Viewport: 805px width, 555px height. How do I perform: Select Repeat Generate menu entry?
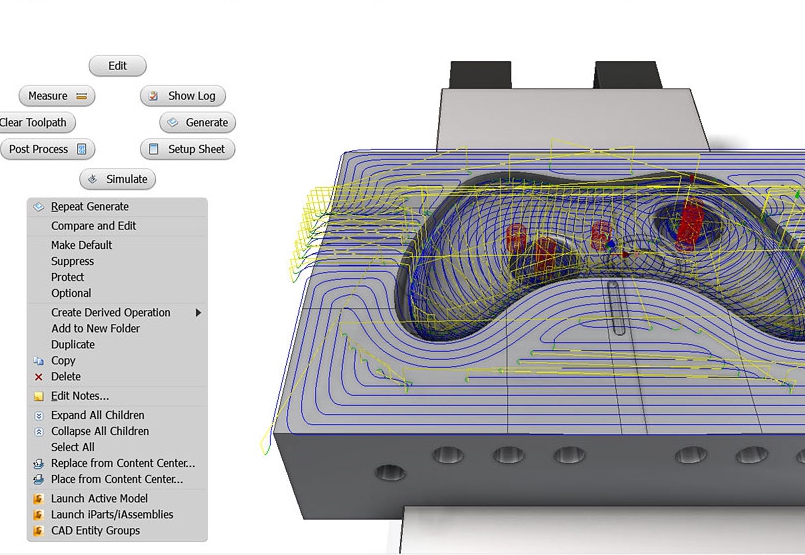(x=89, y=206)
